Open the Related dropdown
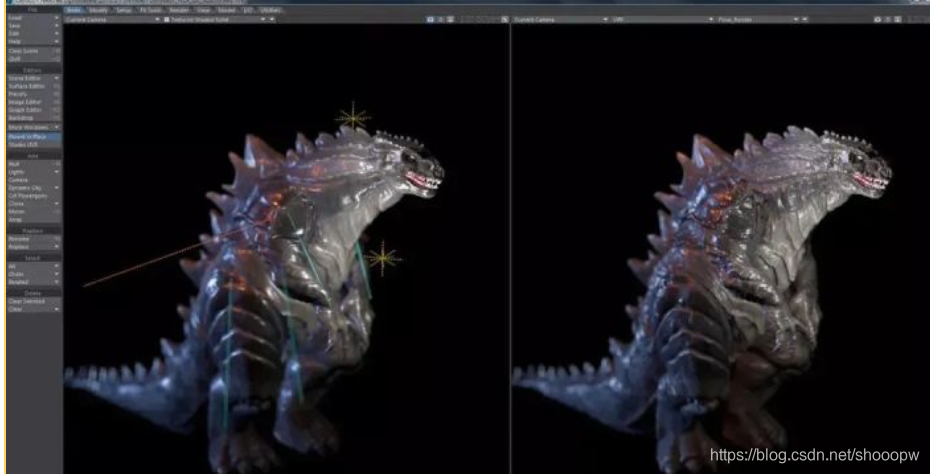 click(x=34, y=282)
